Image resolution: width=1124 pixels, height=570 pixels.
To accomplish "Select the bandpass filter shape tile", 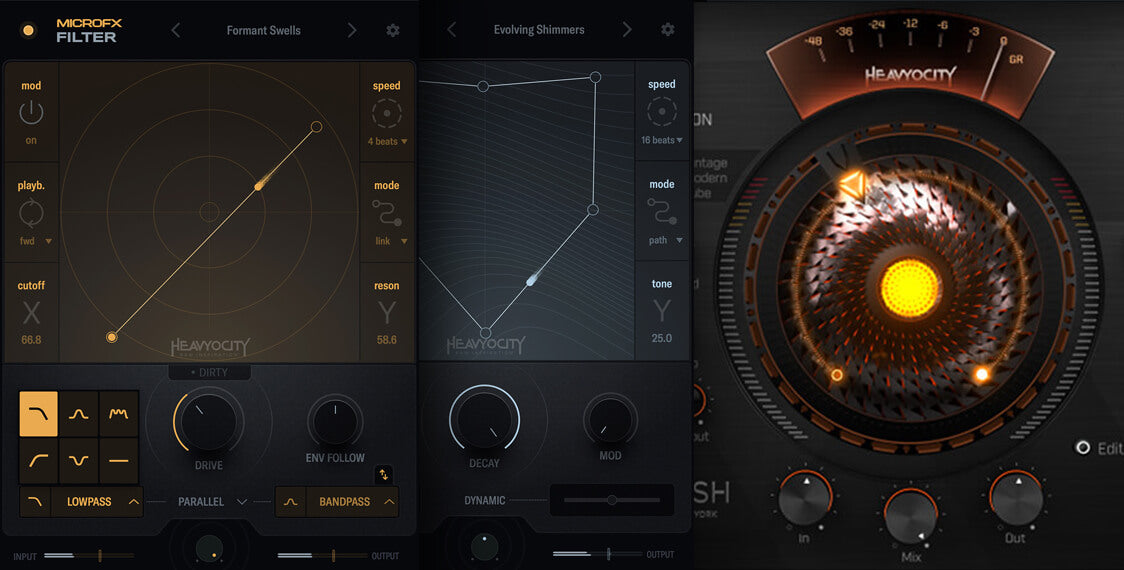I will pos(78,414).
